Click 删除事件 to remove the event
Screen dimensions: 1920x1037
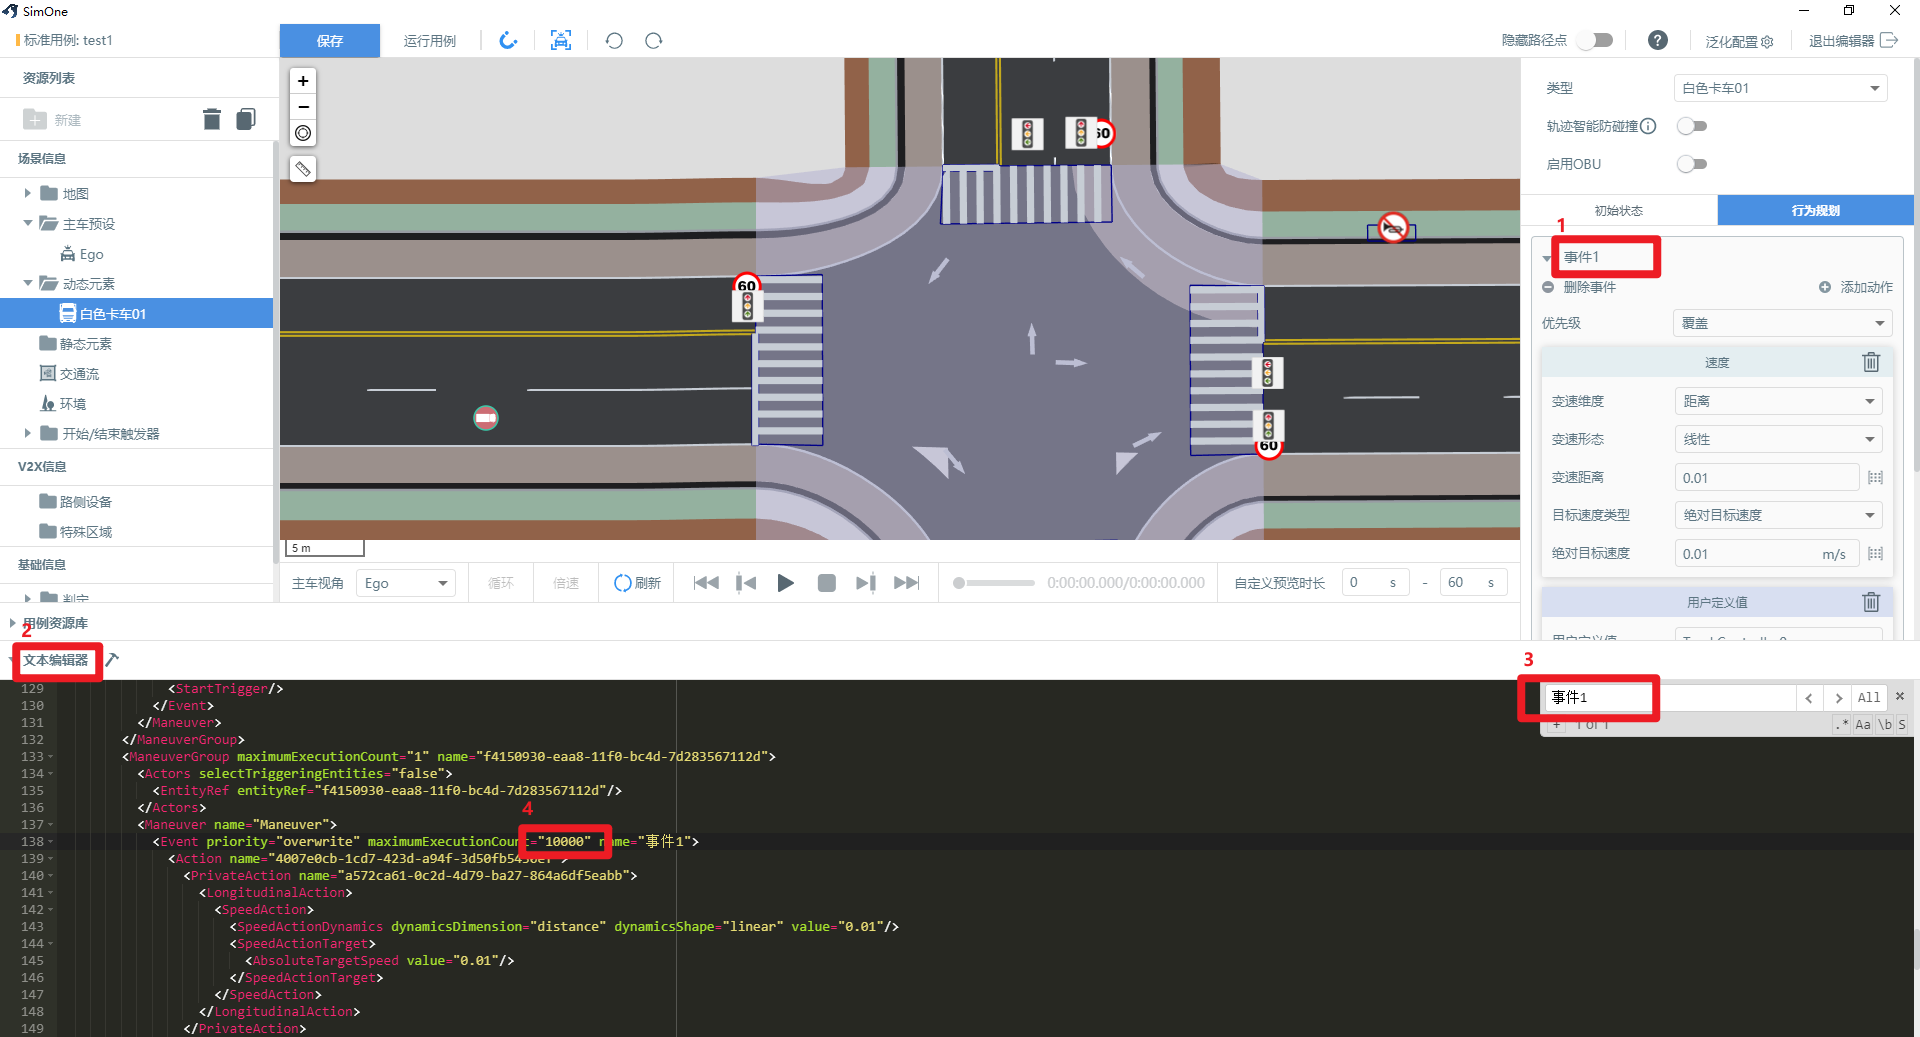coord(1579,287)
